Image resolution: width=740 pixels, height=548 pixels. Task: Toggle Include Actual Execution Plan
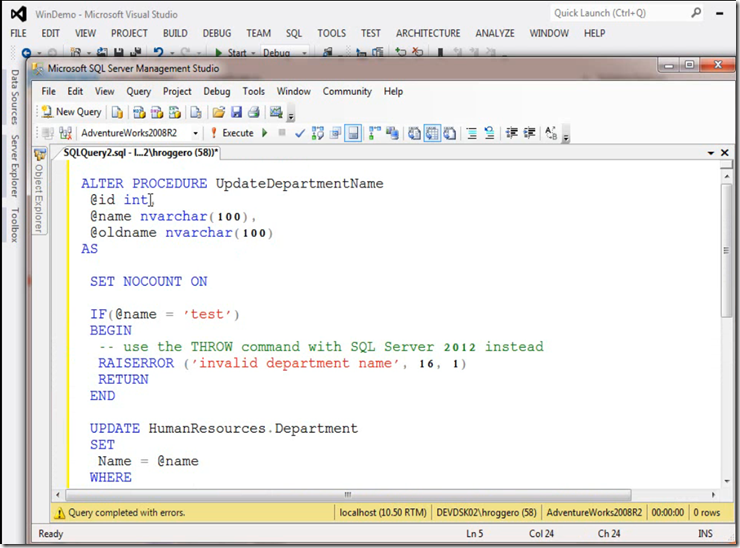(375, 134)
